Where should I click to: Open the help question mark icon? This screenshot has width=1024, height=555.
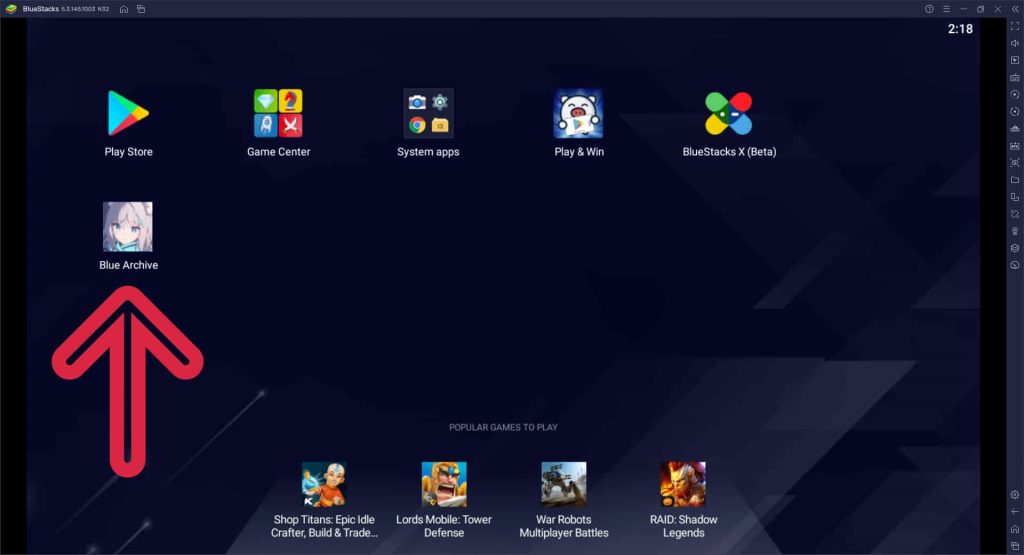pos(929,9)
